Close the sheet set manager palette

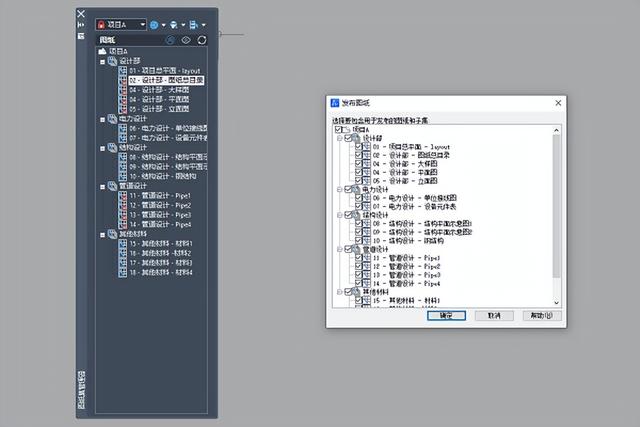click(x=81, y=13)
